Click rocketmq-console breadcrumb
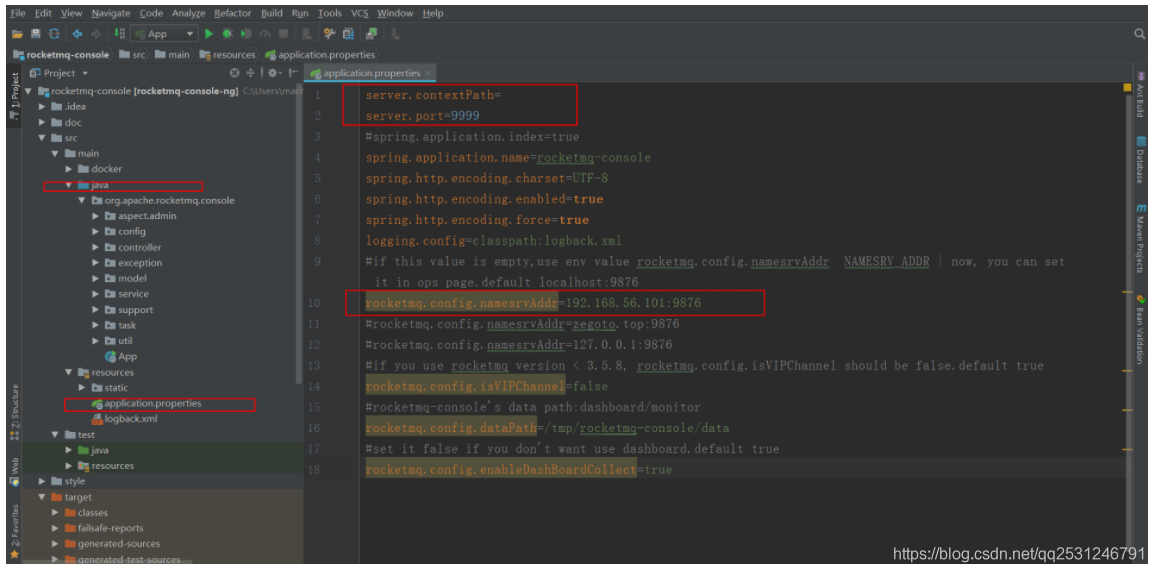This screenshot has width=1154, height=573. tap(62, 54)
